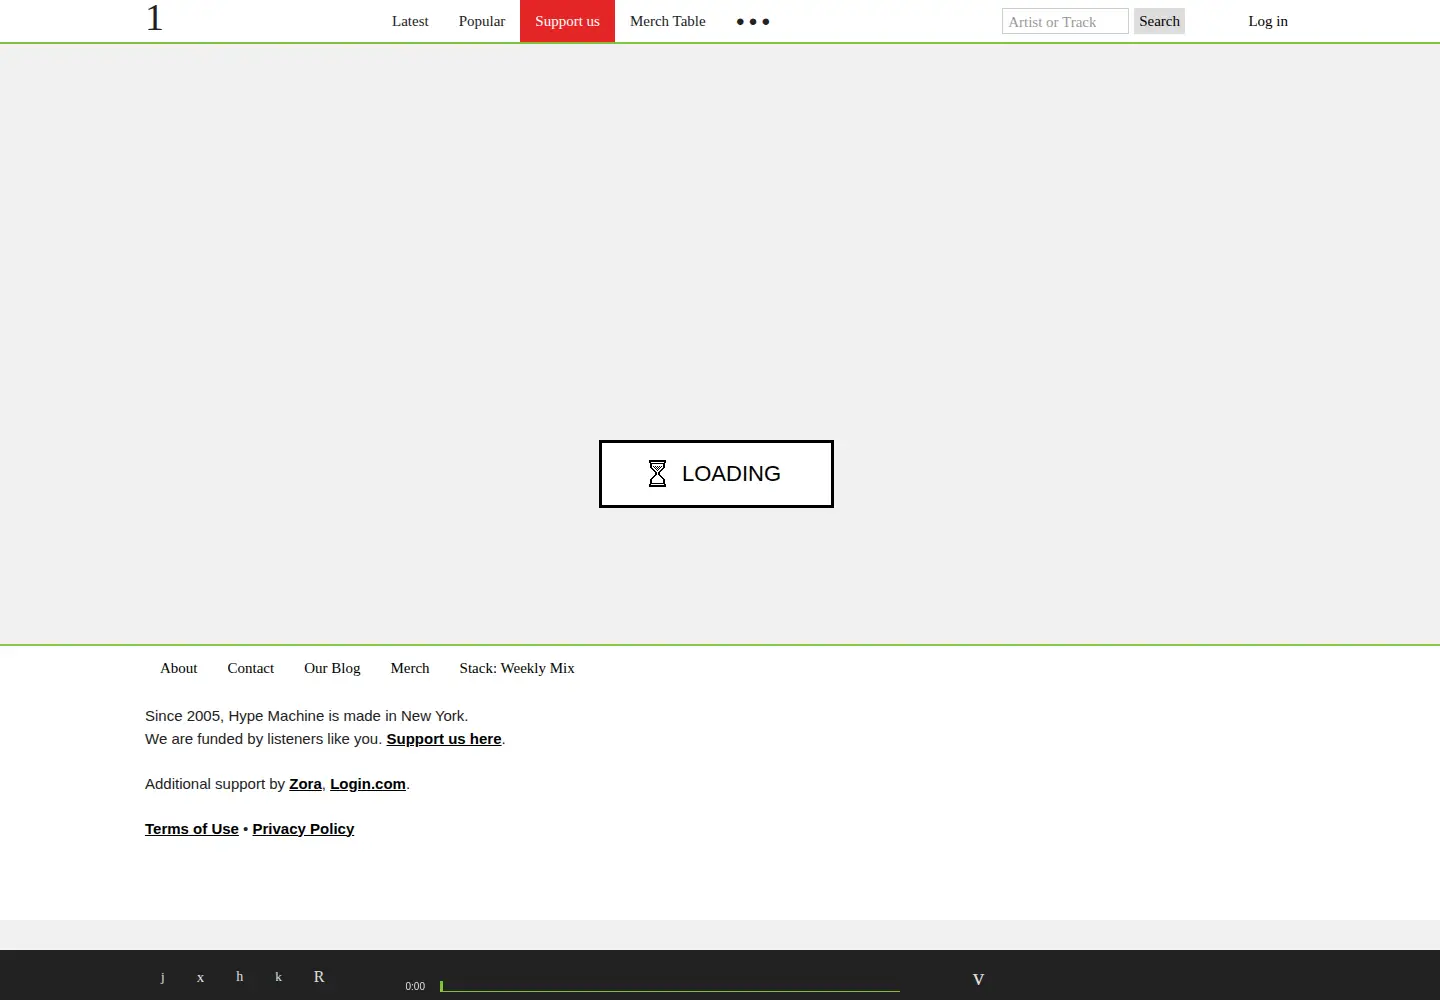
Task: Open the three-dots more menu
Action: tap(753, 21)
